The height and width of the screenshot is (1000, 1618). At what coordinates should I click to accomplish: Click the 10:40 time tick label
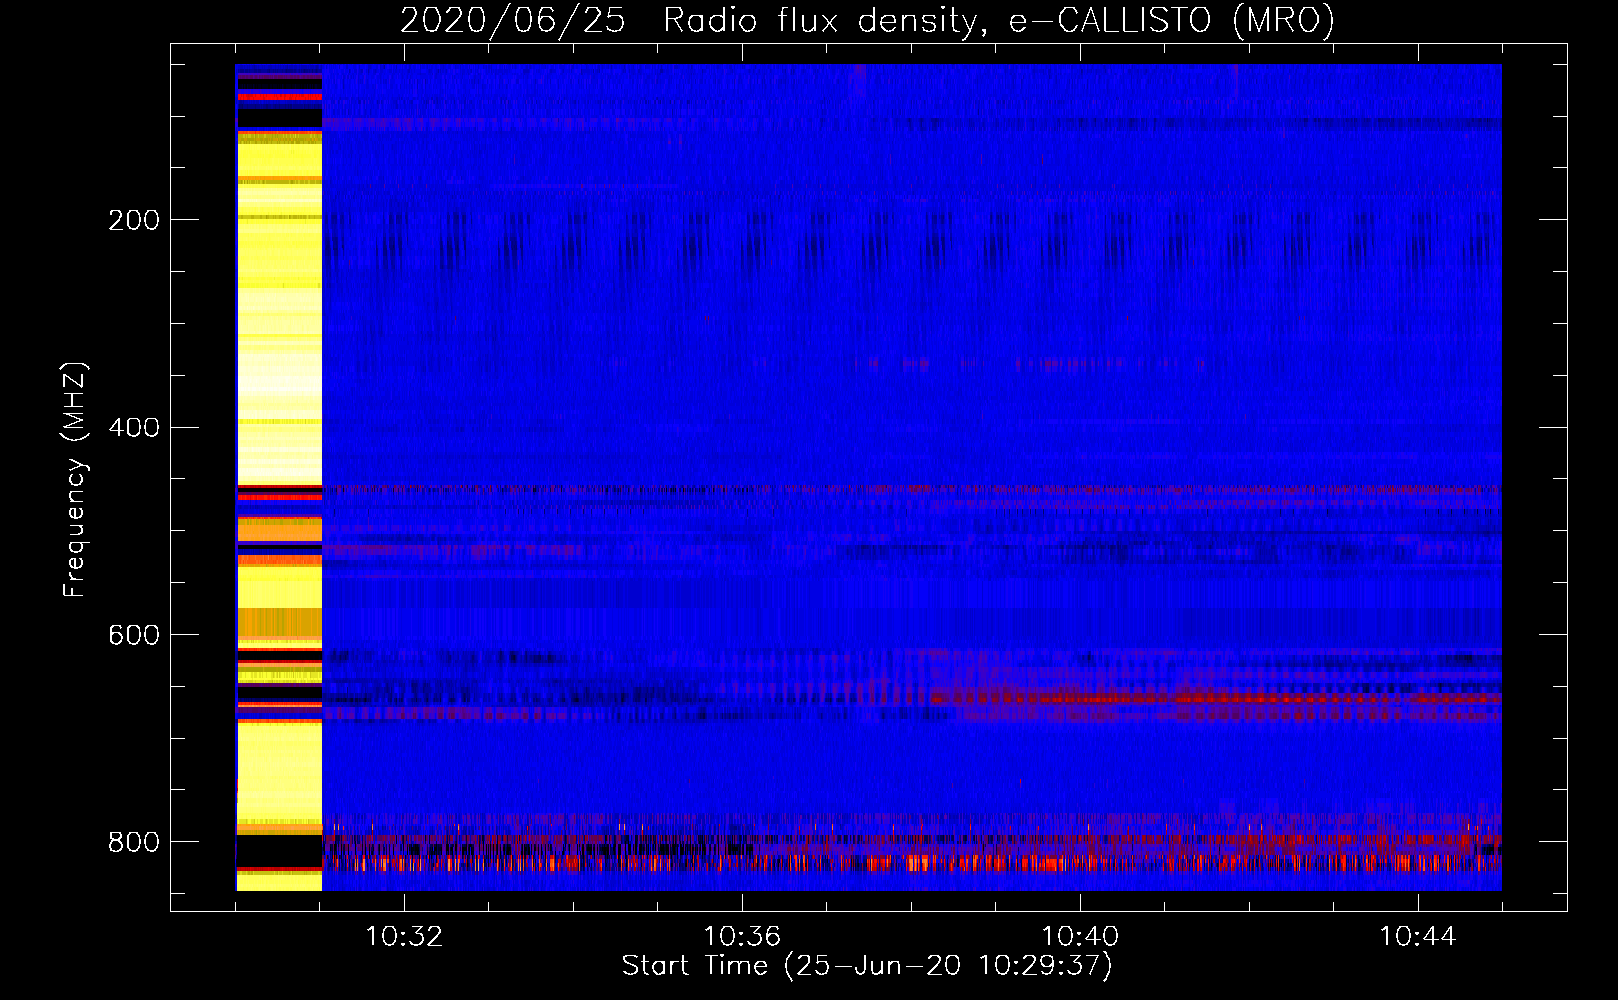point(1080,937)
